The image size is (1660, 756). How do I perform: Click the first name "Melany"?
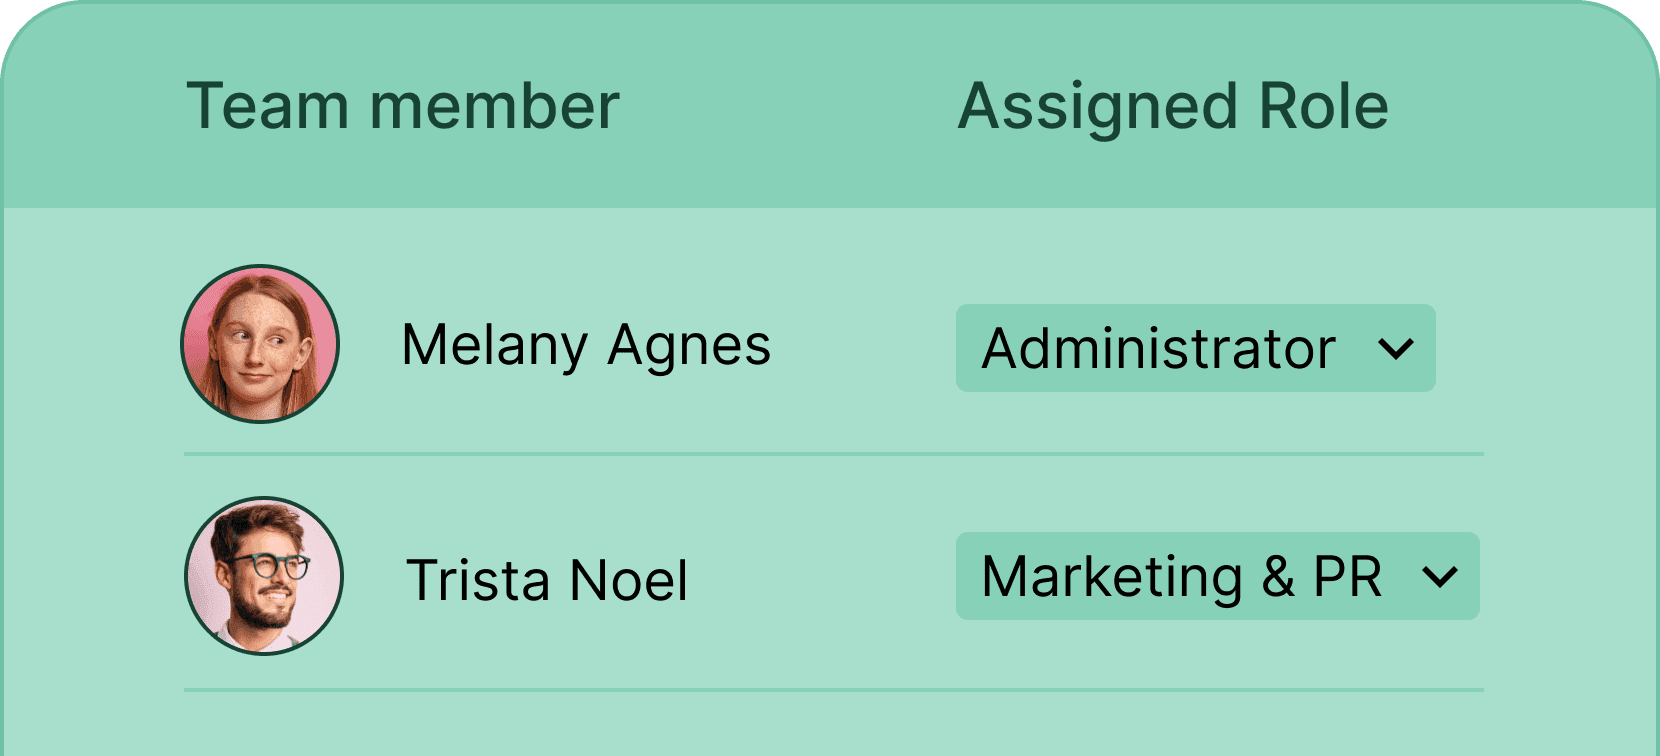494,346
